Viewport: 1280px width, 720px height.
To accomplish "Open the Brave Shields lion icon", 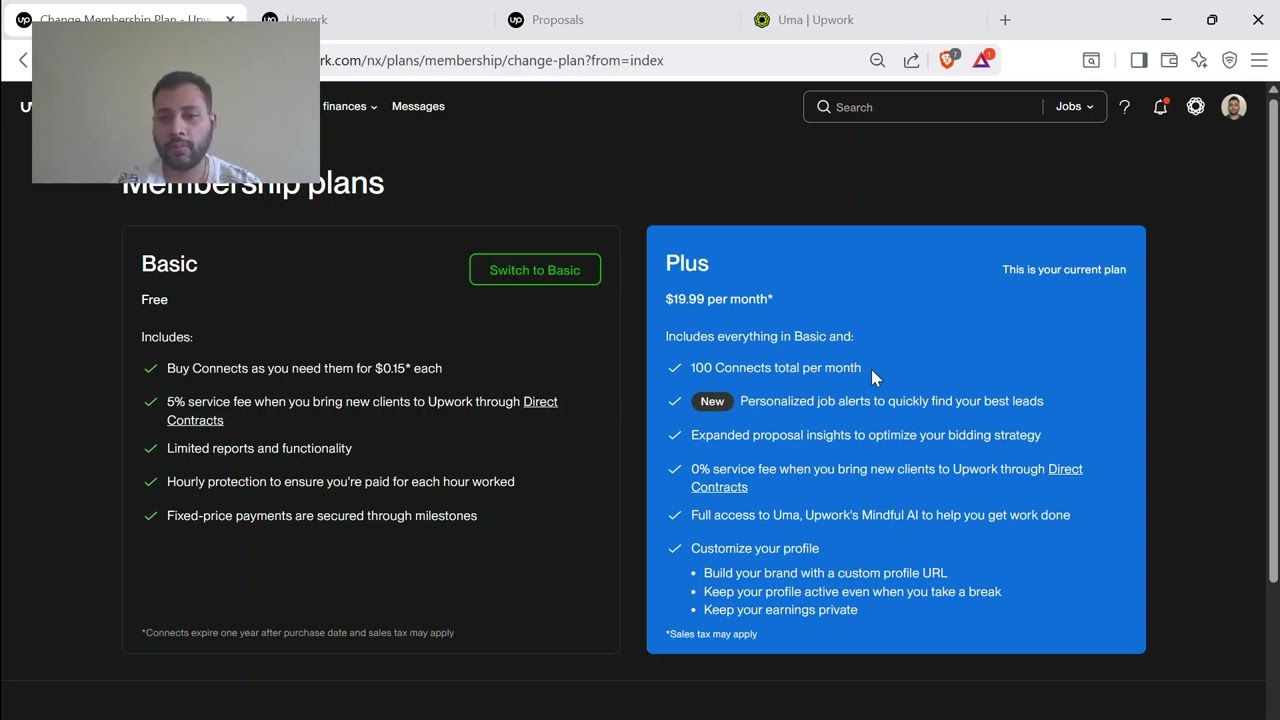I will click(947, 59).
